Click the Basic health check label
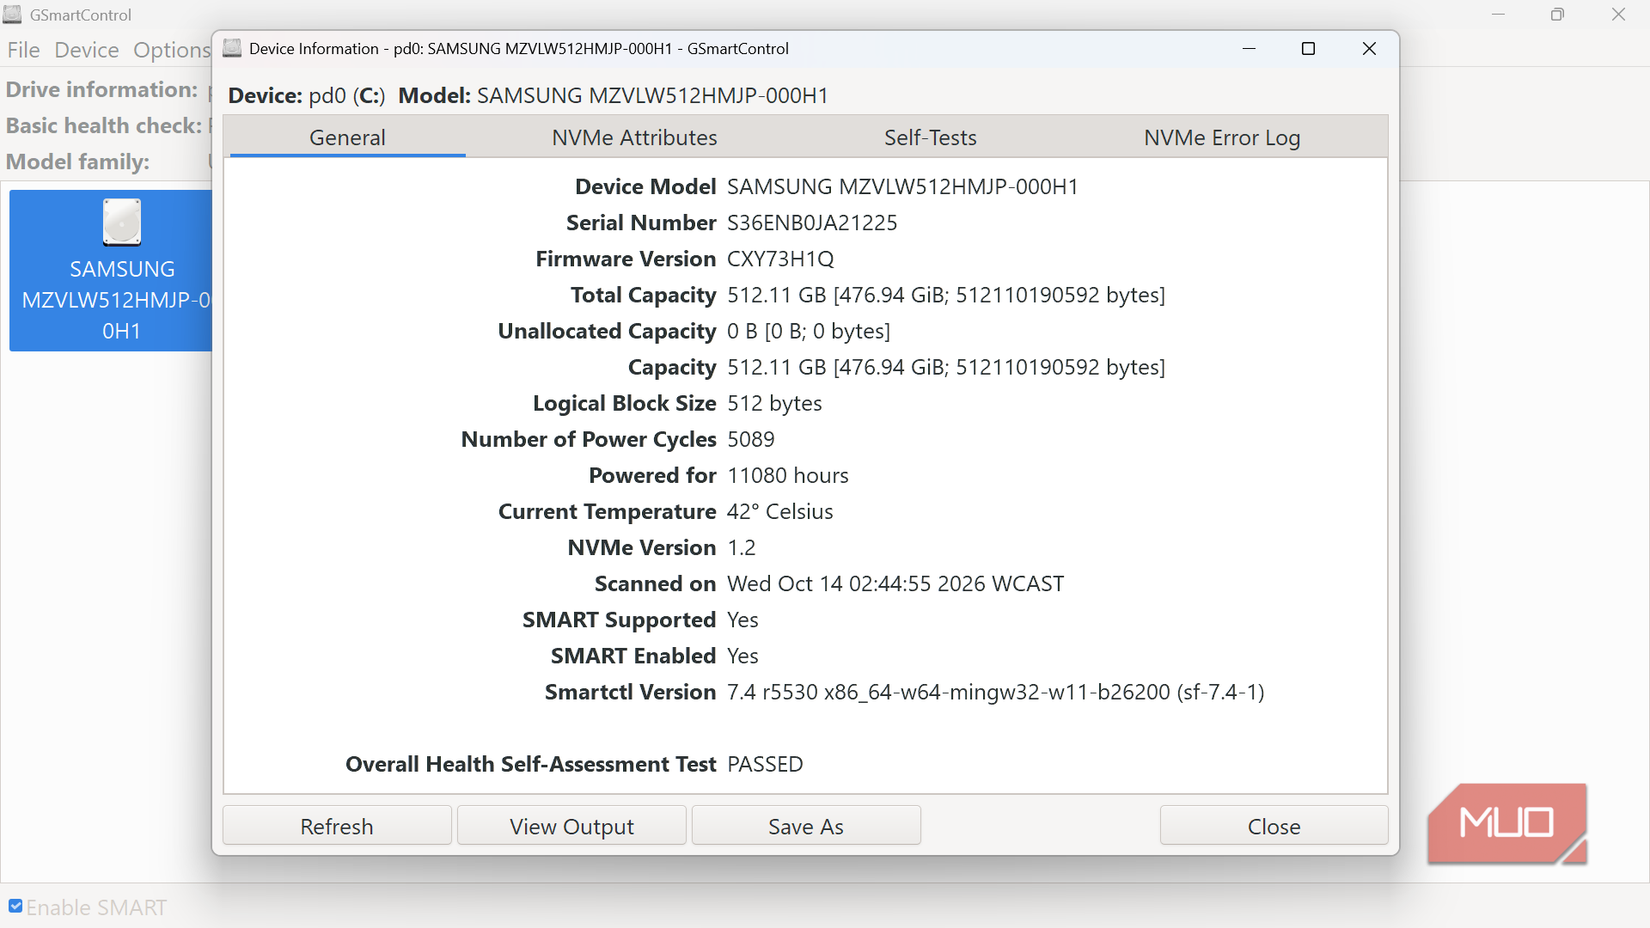 tap(104, 126)
